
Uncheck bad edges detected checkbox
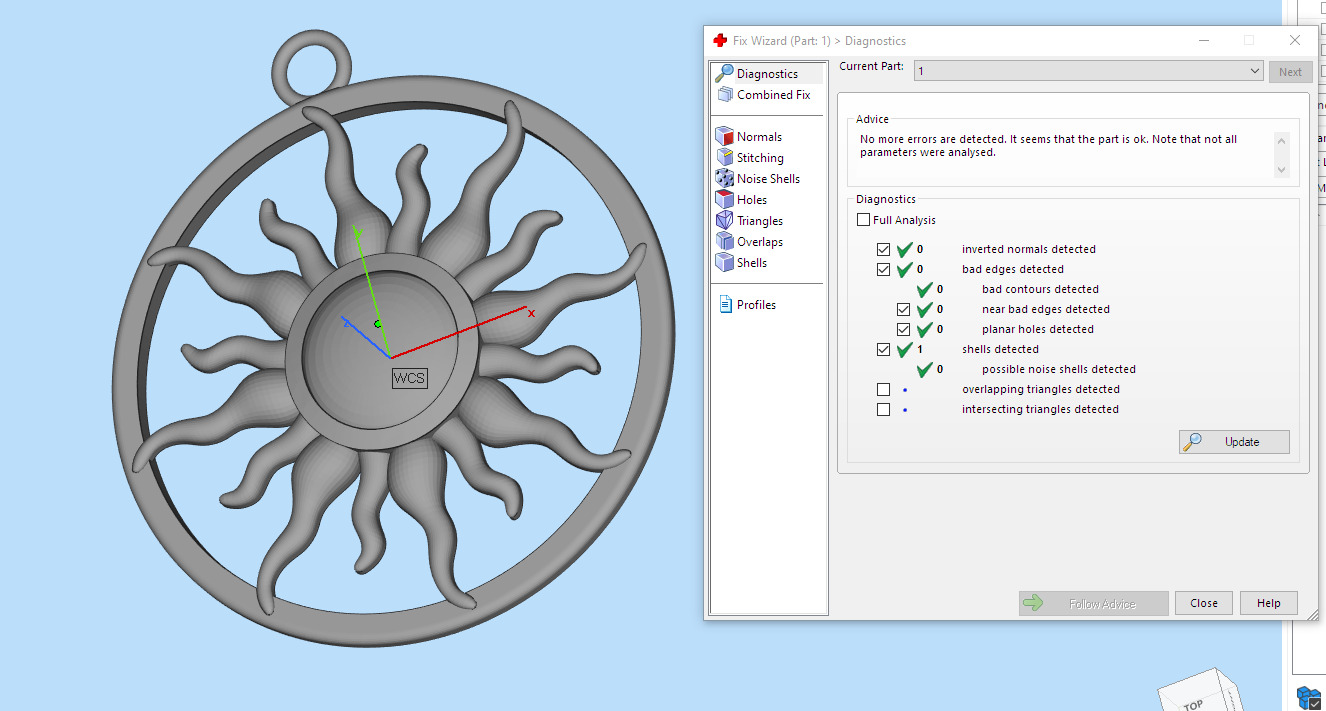883,269
